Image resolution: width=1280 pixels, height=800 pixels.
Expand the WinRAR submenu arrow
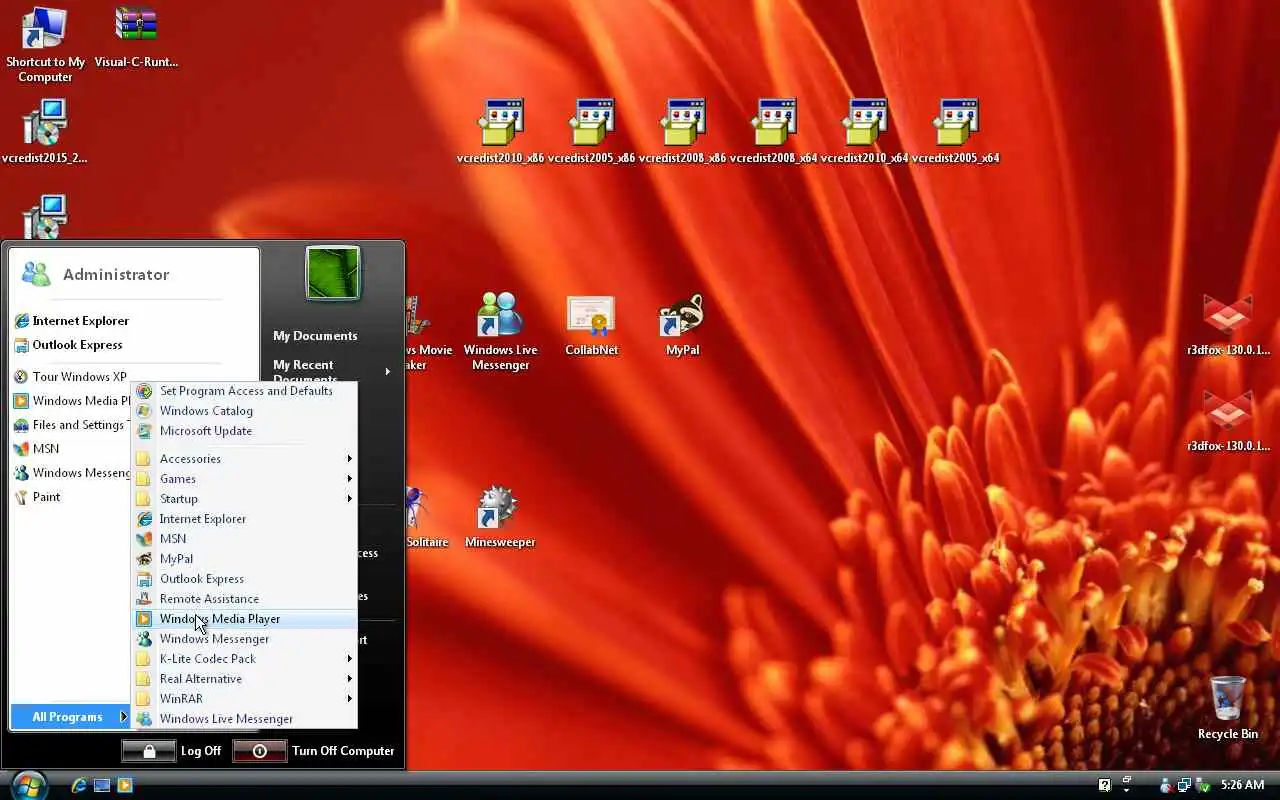[x=350, y=699]
